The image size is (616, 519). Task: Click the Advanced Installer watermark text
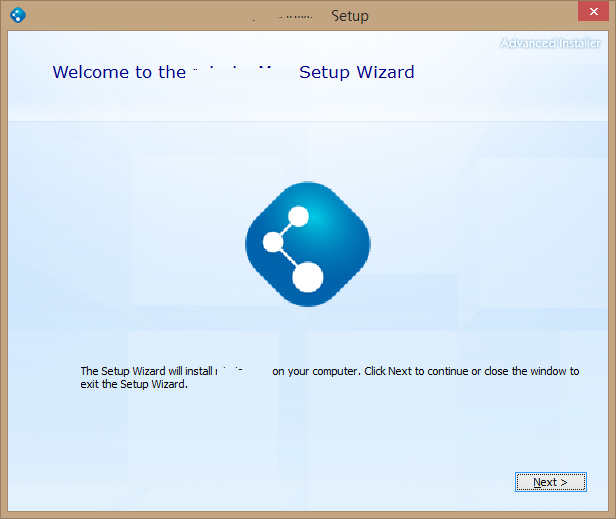coord(550,43)
